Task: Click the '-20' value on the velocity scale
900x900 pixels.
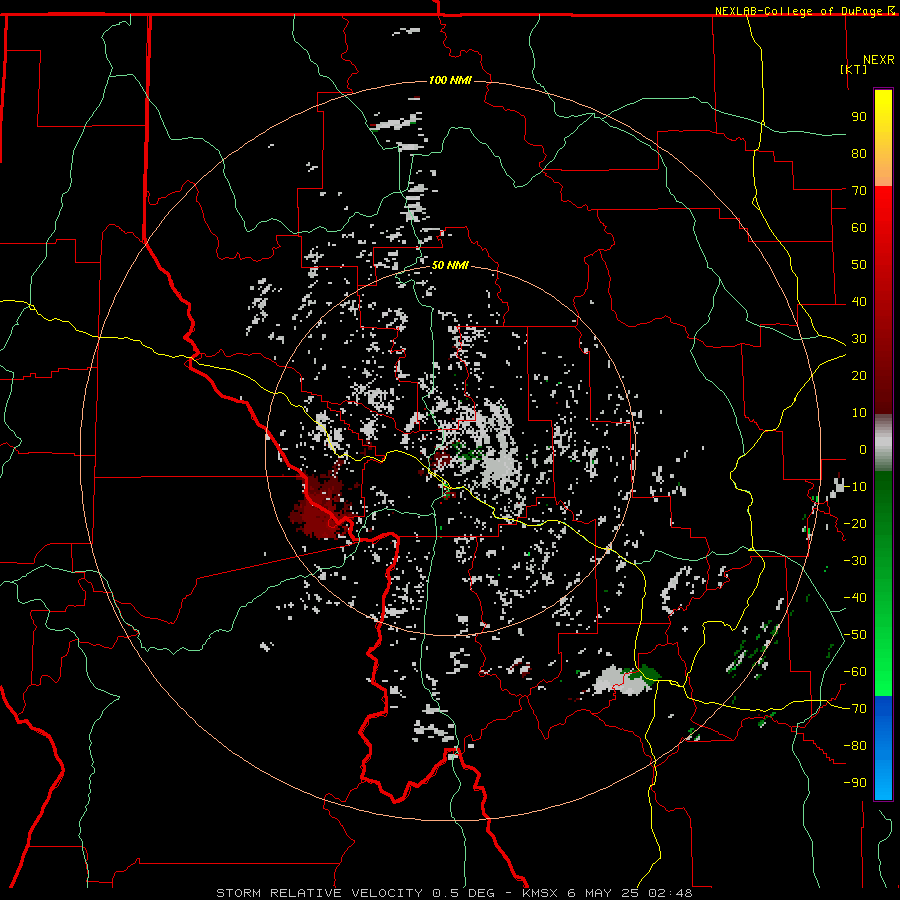Action: click(855, 523)
